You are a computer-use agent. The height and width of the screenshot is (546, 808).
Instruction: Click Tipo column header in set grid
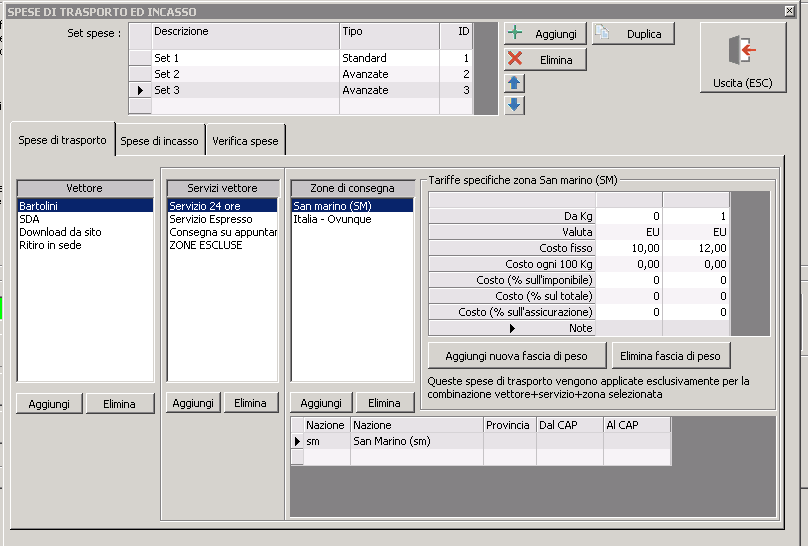tap(390, 36)
